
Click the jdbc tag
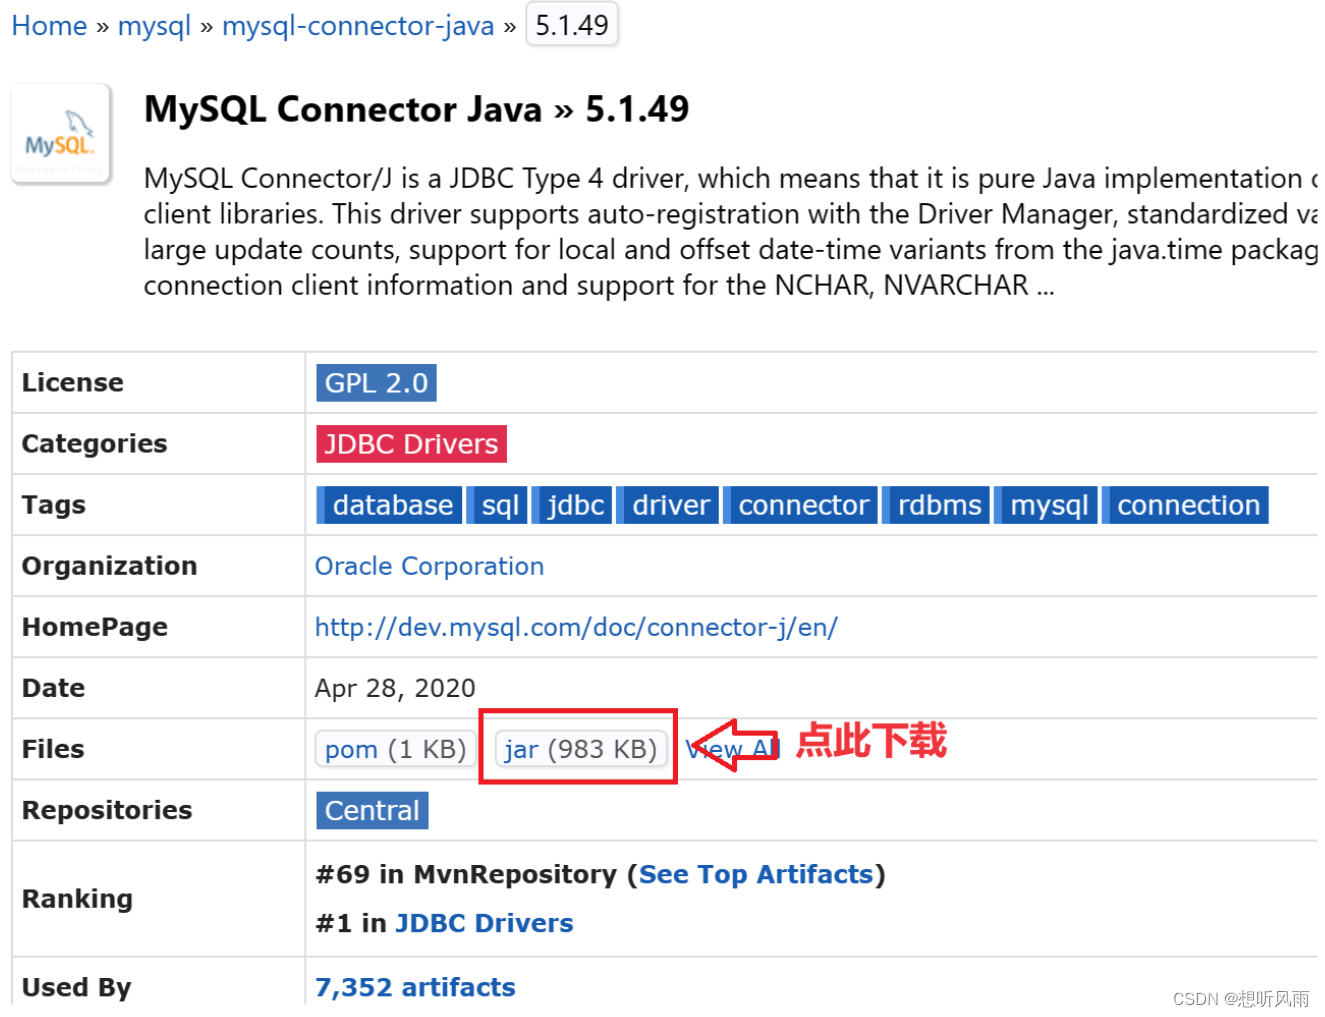[572, 504]
